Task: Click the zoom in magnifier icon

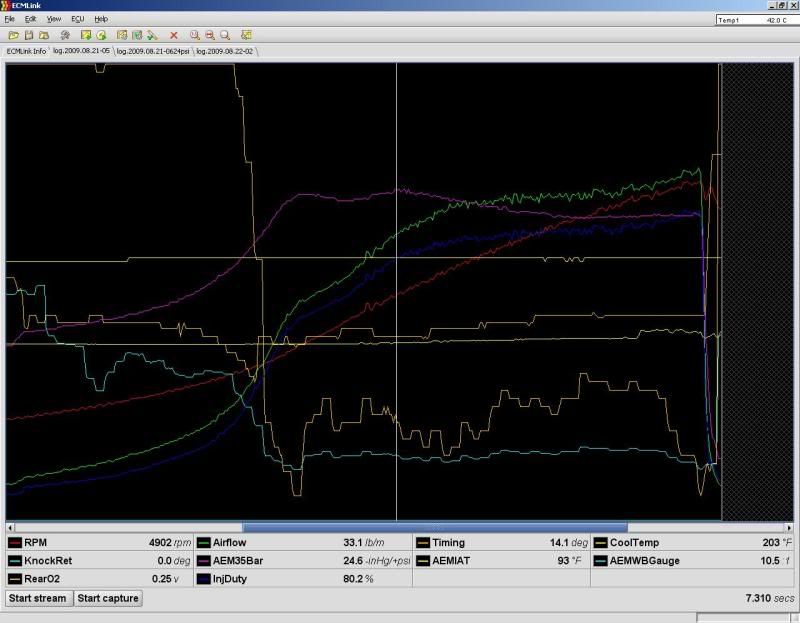Action: pos(194,35)
